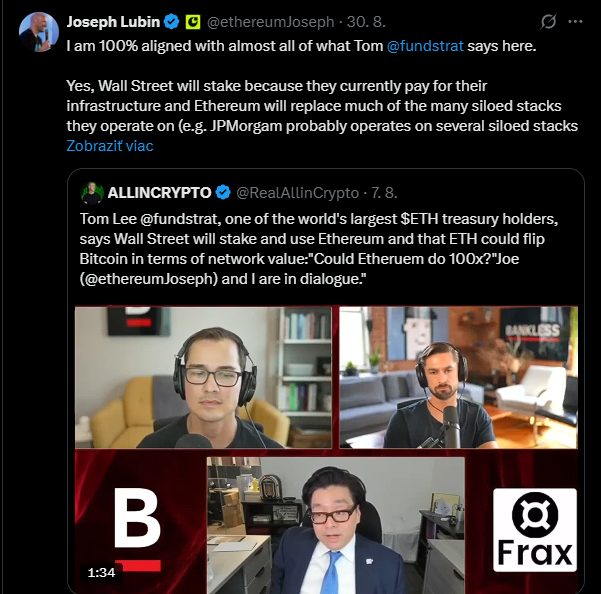Play the quoted video with Tom Lee

pos(326,449)
